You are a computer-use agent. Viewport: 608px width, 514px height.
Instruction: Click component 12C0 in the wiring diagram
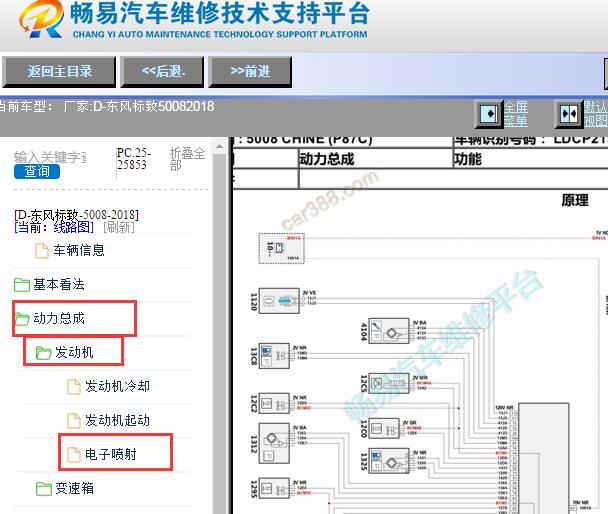coord(384,428)
